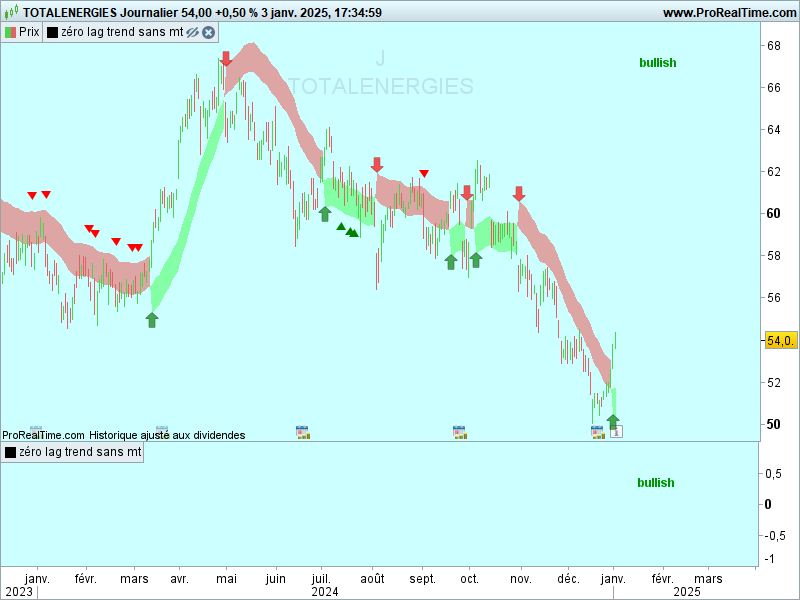Click the 68 price axis label
Screen dimensions: 800x600
(774, 46)
